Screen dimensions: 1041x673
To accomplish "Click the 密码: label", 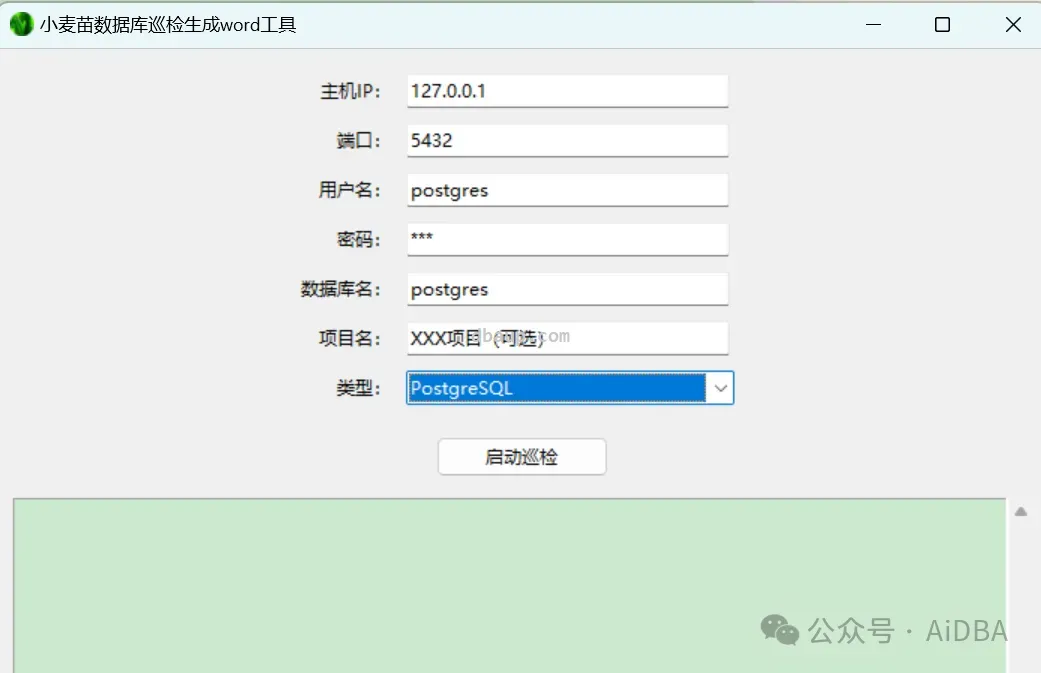I will (x=359, y=240).
